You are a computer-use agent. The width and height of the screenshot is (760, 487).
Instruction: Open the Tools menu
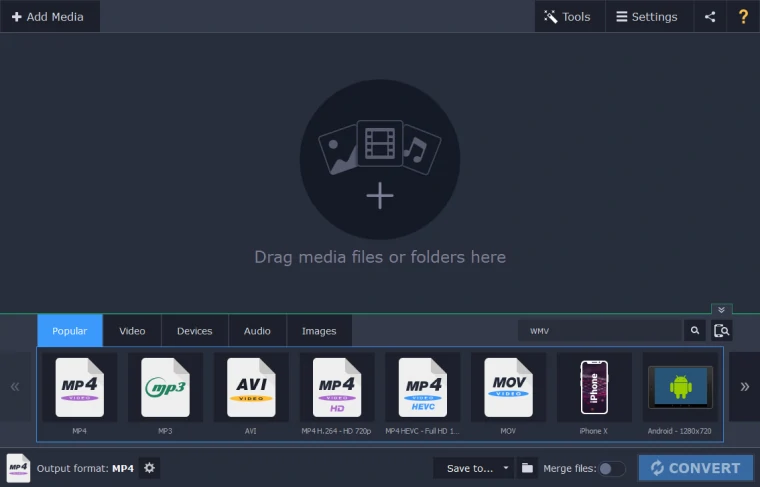point(570,16)
